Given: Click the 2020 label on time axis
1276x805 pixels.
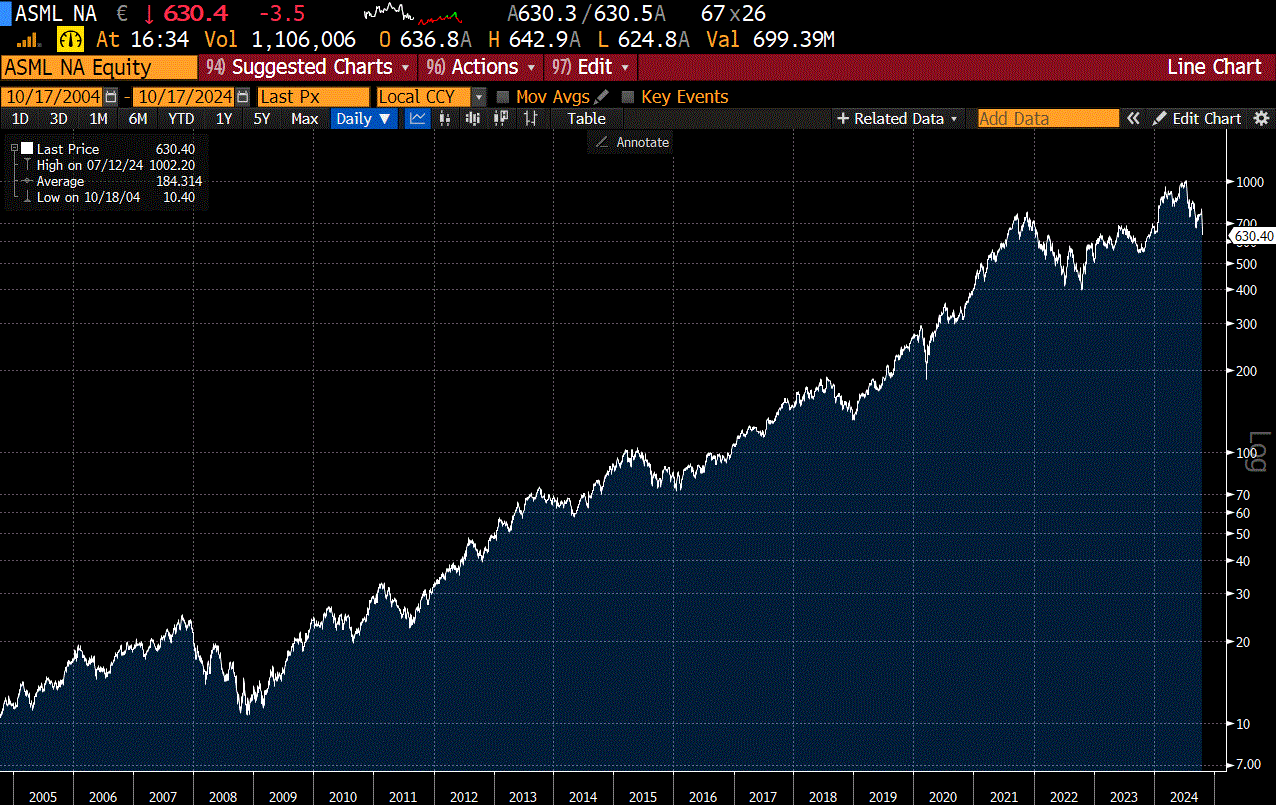Looking at the screenshot, I should (x=943, y=797).
